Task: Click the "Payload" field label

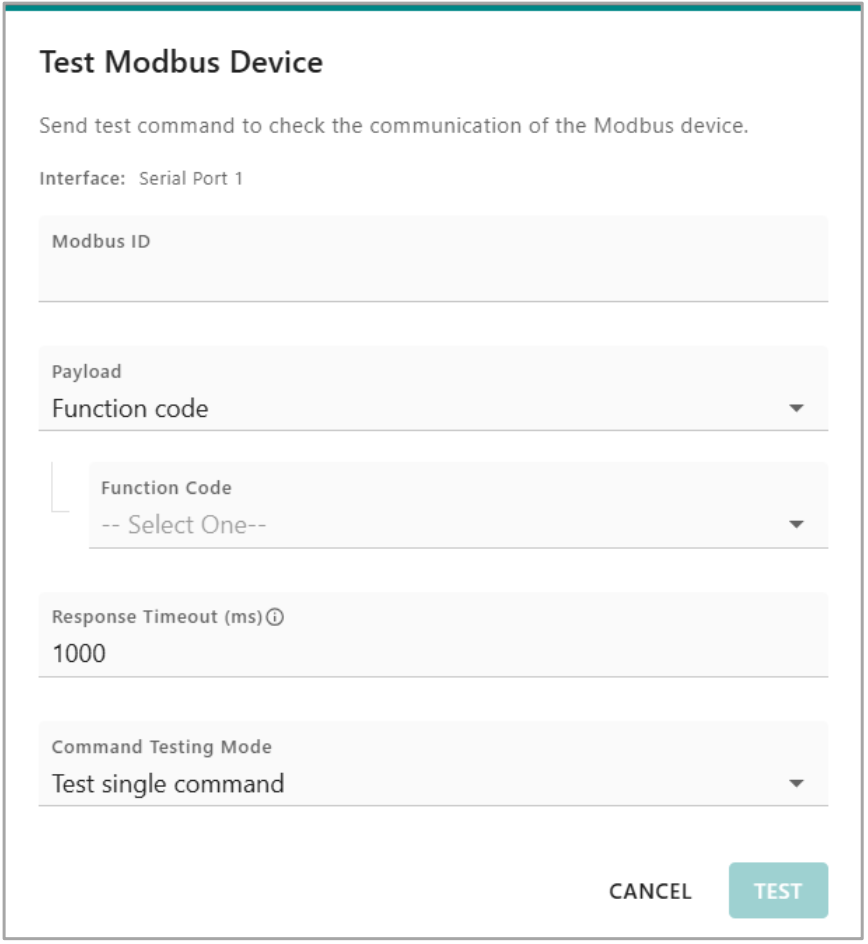Action: (x=87, y=372)
